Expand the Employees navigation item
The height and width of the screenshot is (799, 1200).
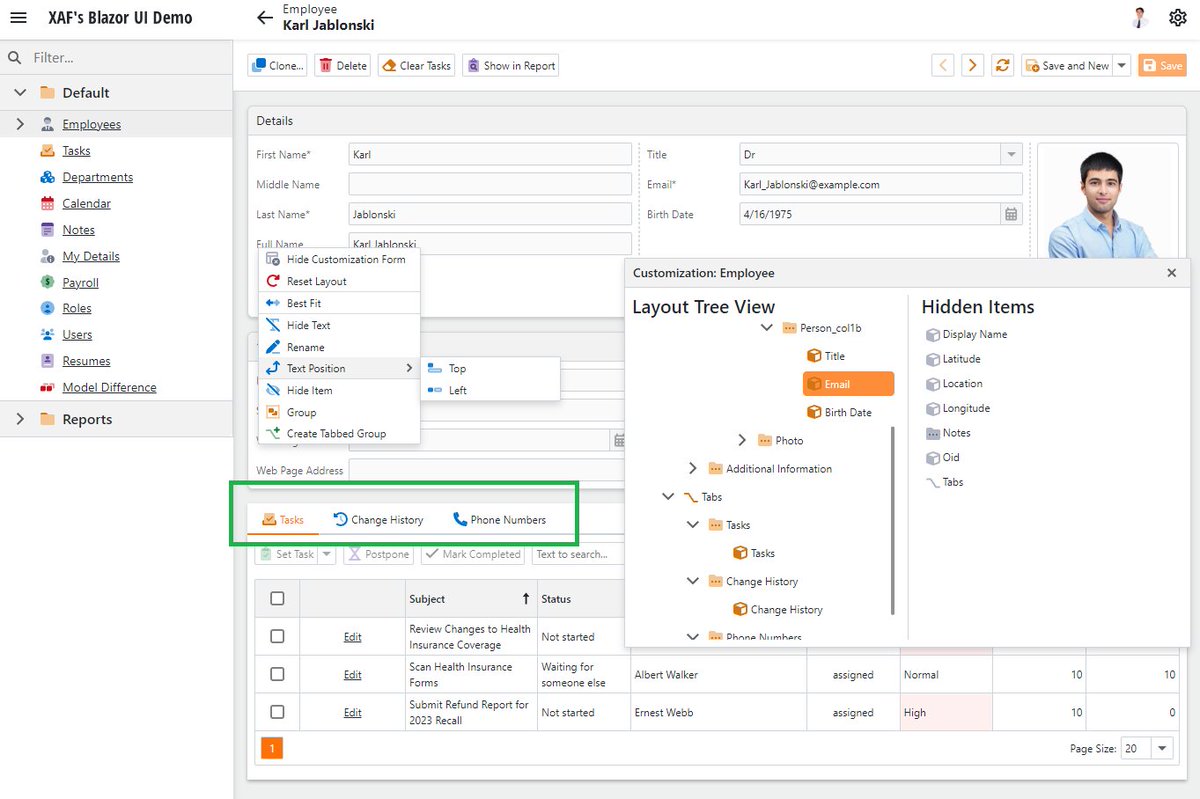point(20,125)
